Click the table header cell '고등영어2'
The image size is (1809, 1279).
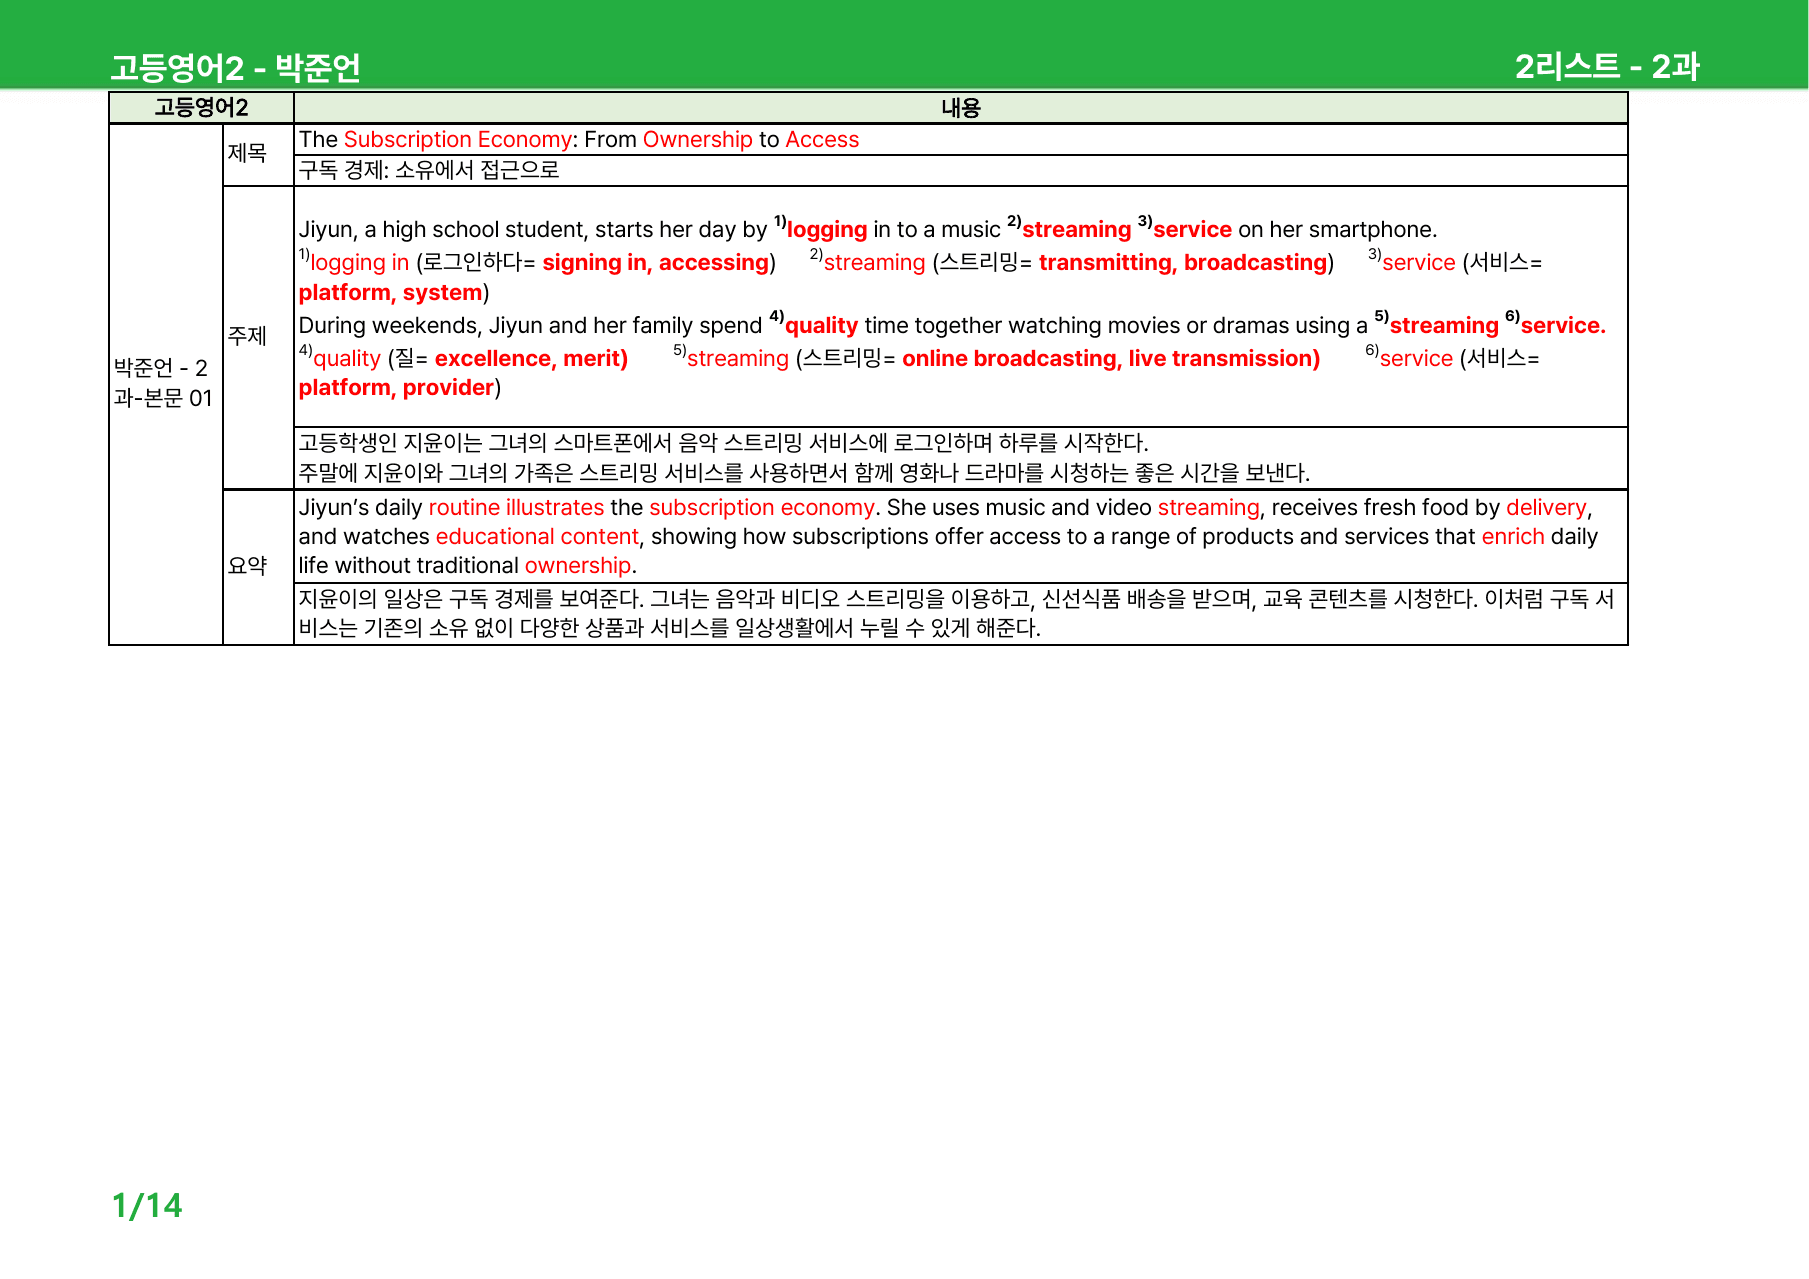pyautogui.click(x=201, y=107)
